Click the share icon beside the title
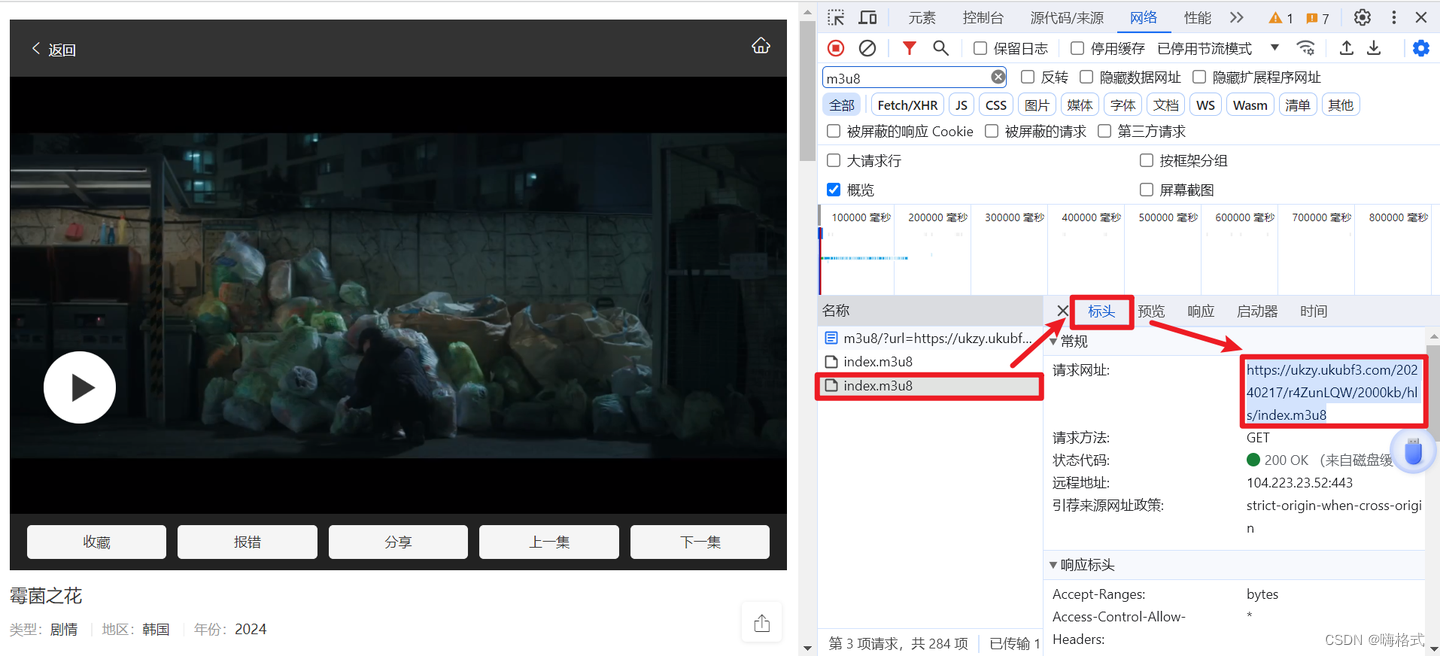 pos(762,623)
